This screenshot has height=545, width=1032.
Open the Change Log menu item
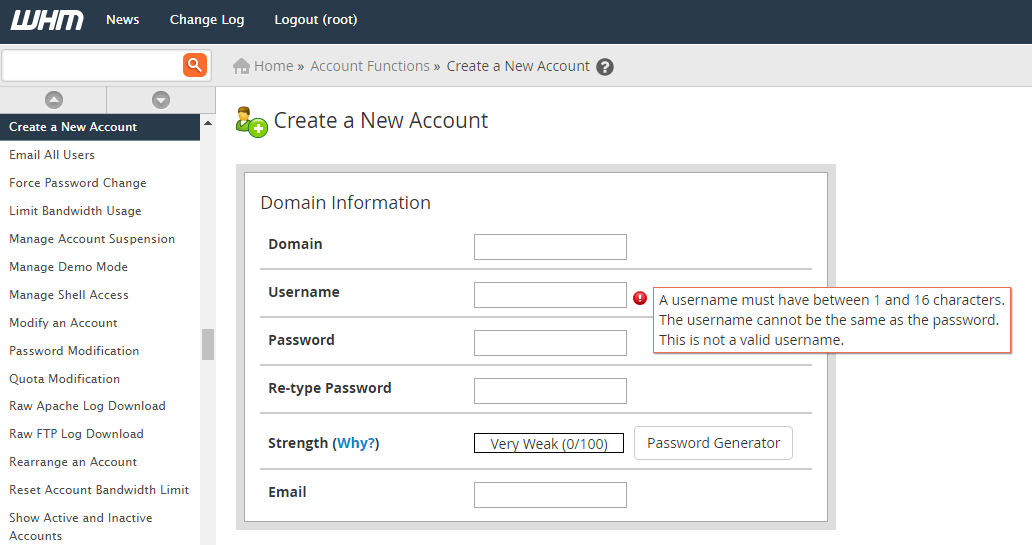(207, 20)
